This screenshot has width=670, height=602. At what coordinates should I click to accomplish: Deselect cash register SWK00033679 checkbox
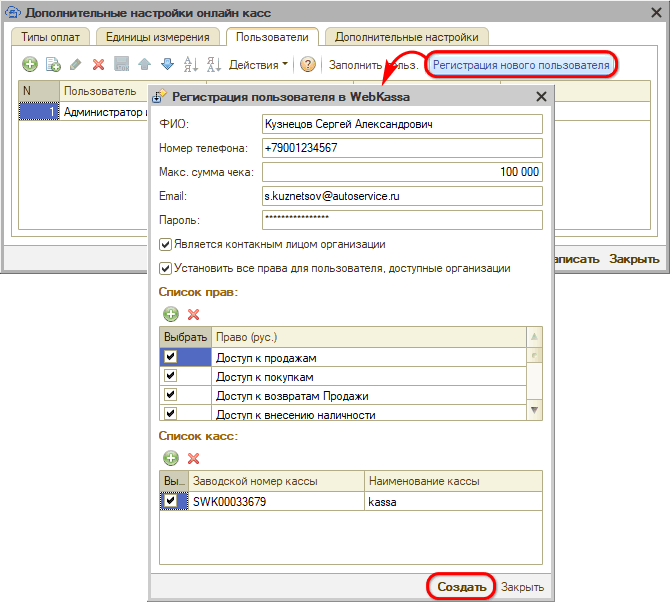171,500
